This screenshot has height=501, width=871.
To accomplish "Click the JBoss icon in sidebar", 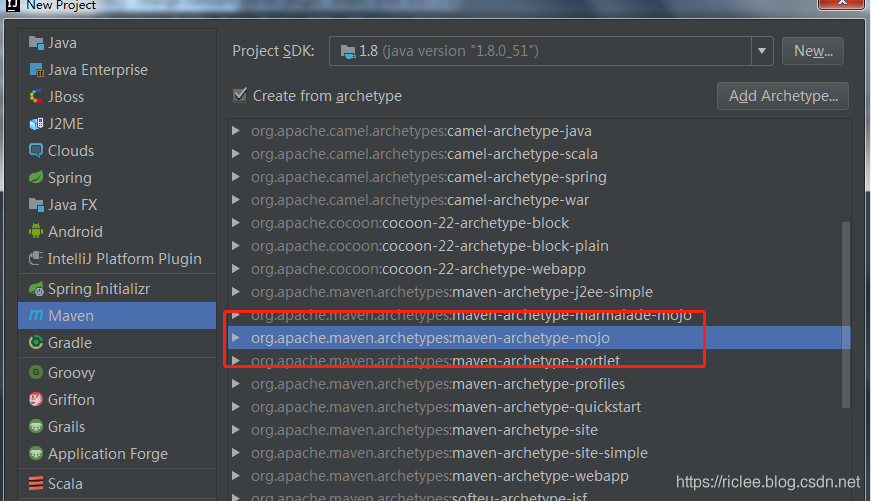I will [36, 97].
